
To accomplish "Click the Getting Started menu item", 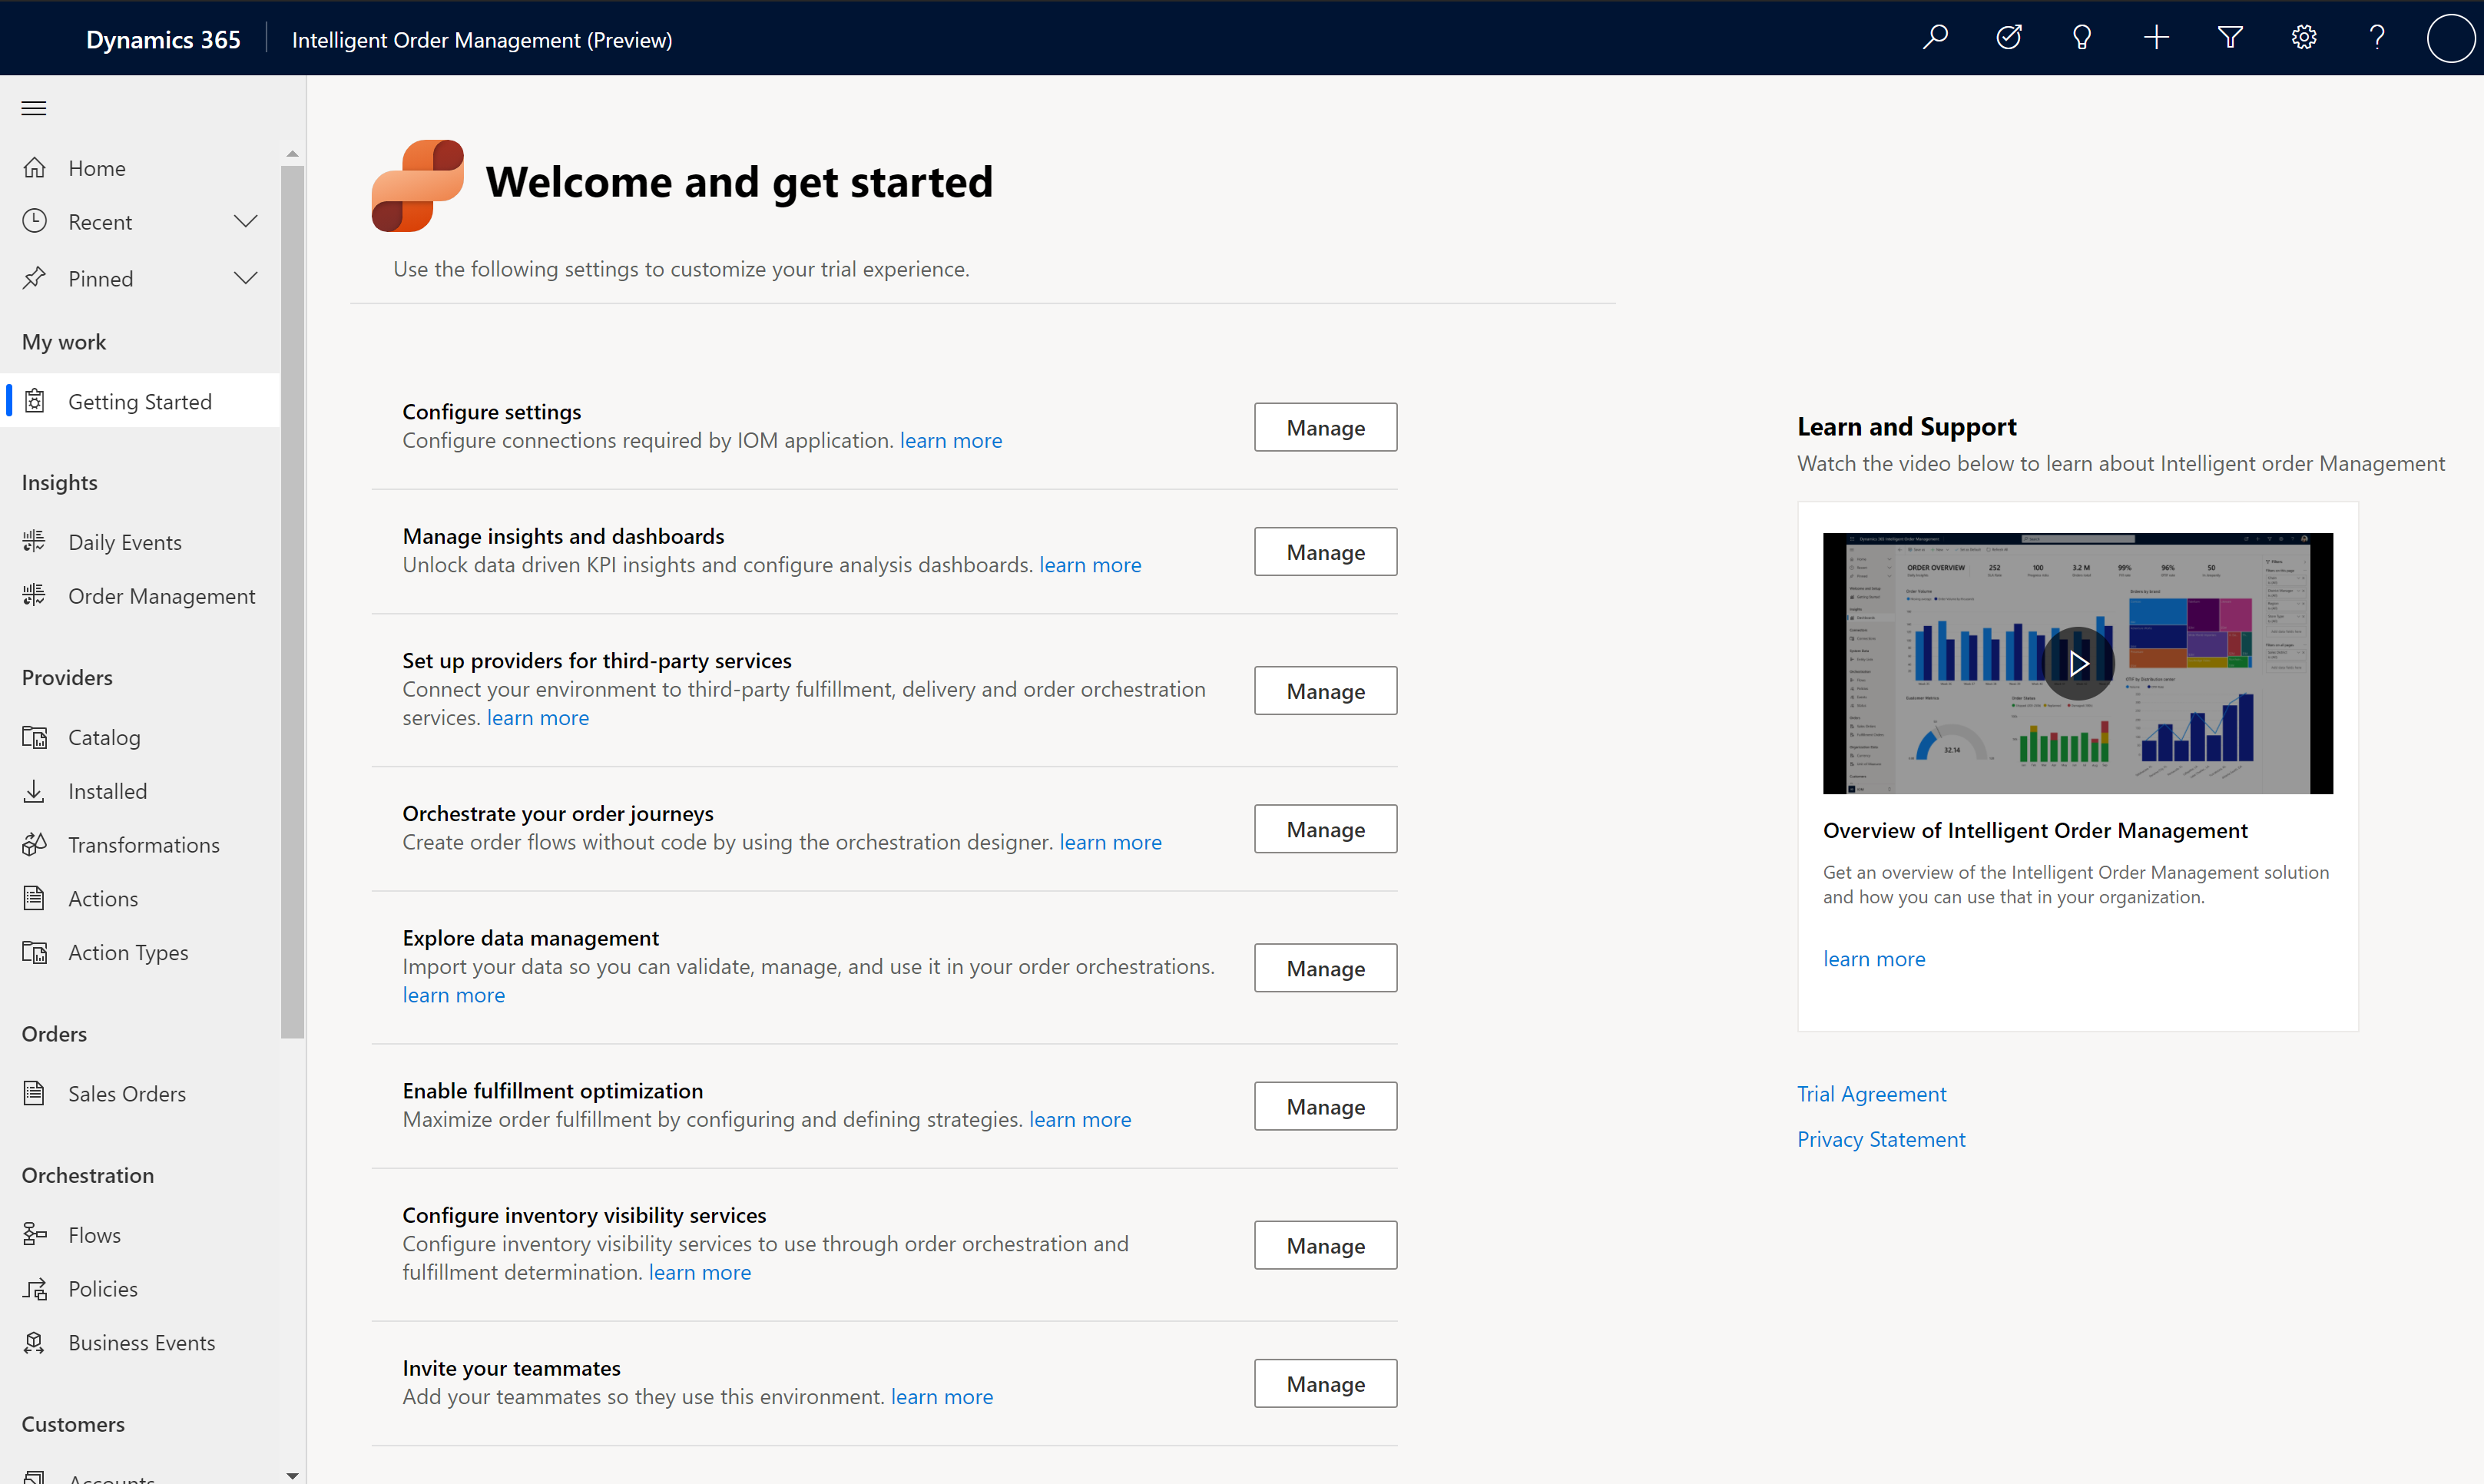I will [x=140, y=401].
